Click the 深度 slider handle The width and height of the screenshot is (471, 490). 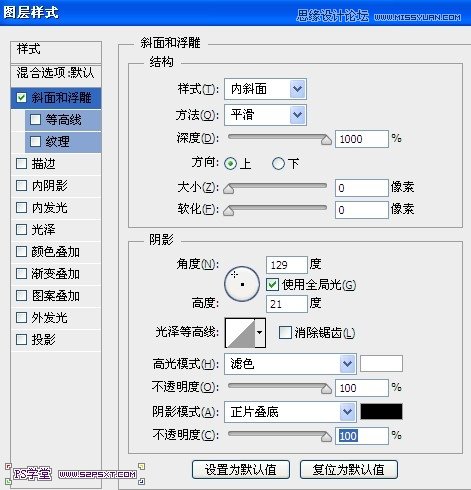[326, 140]
